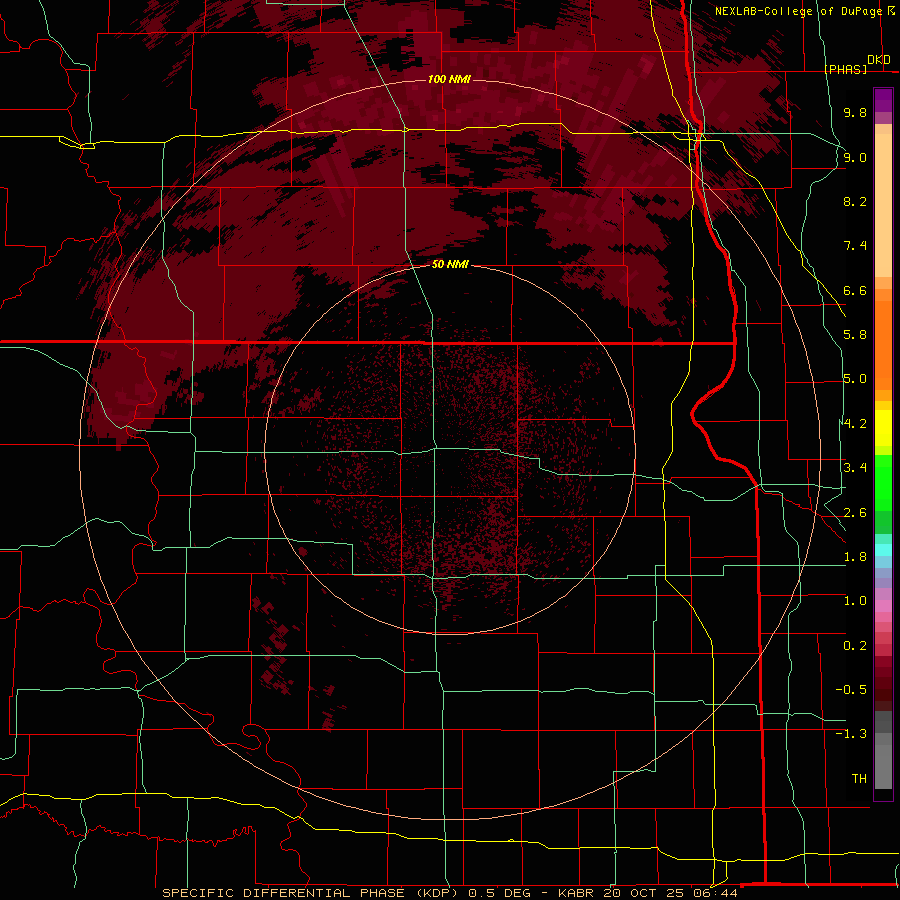The height and width of the screenshot is (900, 900).
Task: Click the 2.6 value on the color scale
Action: pos(855,513)
